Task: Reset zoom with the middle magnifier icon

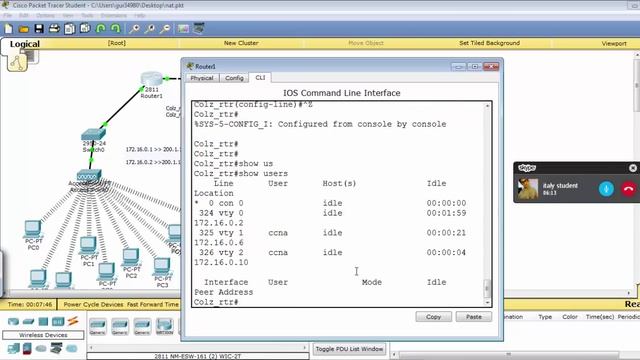Action: click(x=150, y=29)
